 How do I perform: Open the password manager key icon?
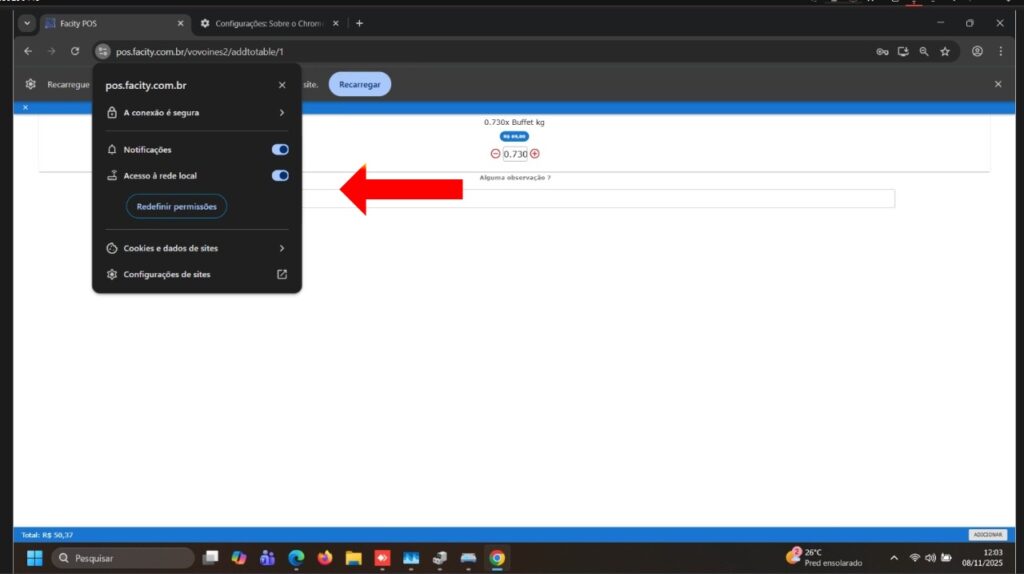point(882,51)
